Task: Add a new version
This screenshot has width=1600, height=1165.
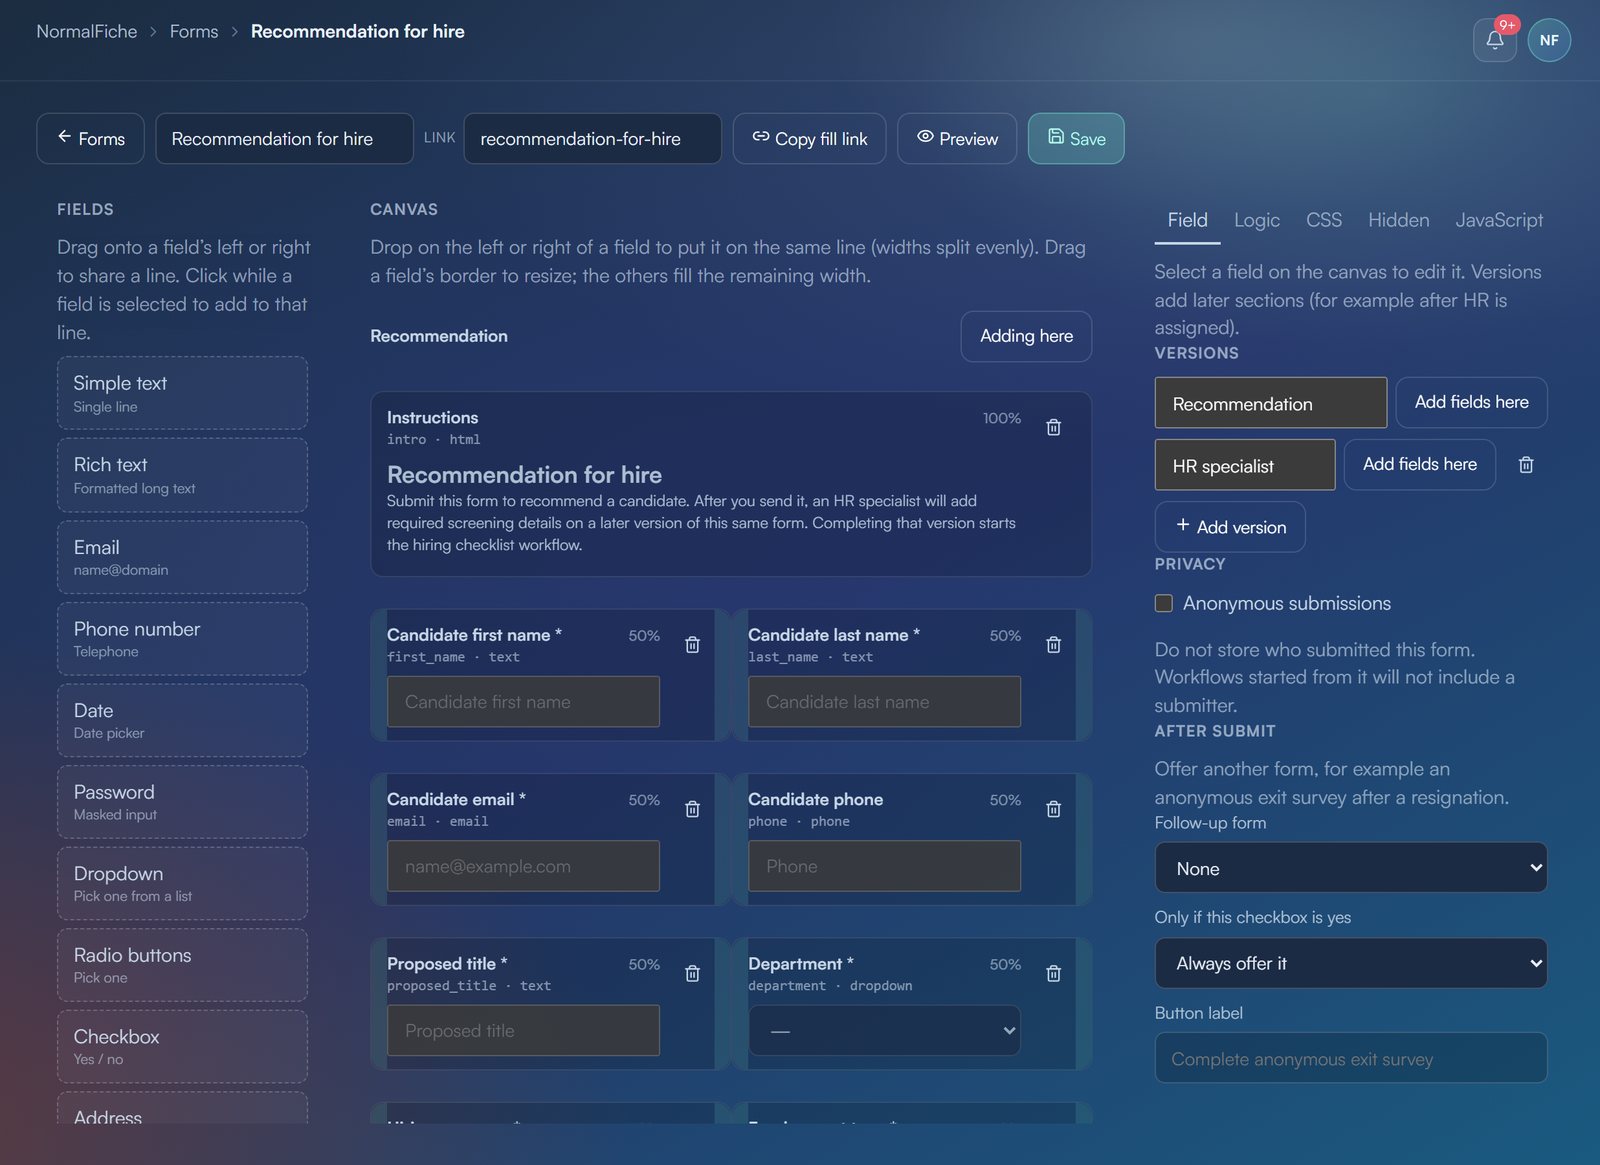Action: click(x=1230, y=527)
